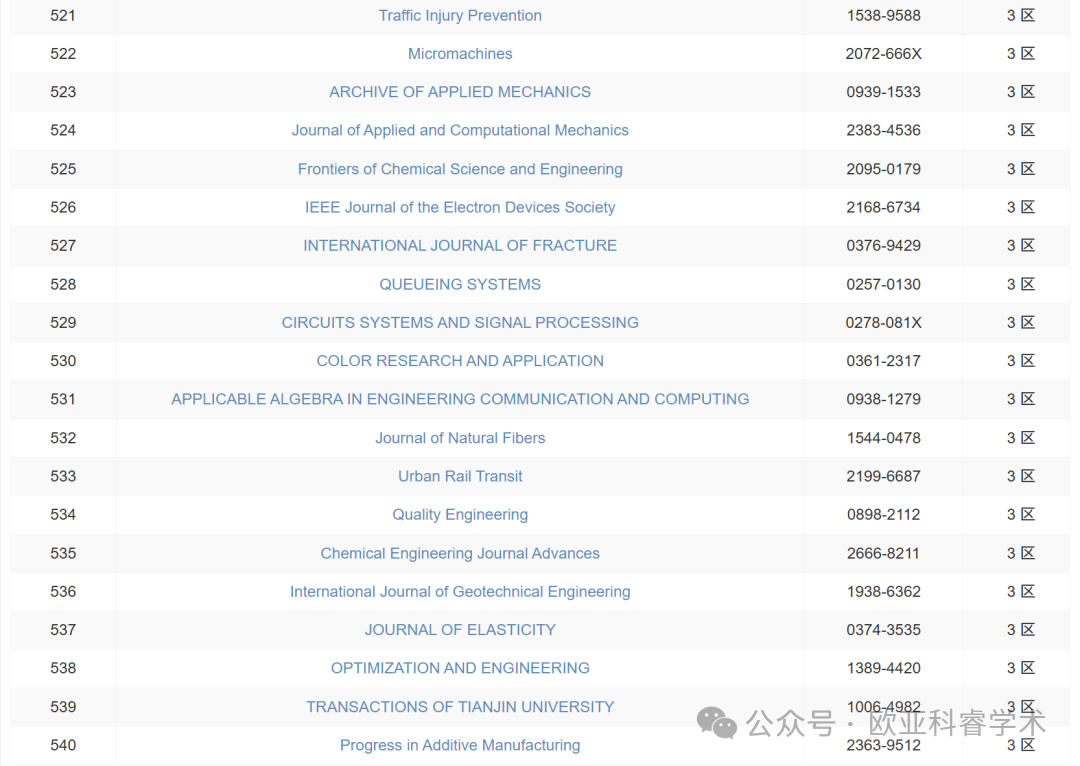Click row number 535
This screenshot has width=1080, height=766.
click(x=63, y=553)
